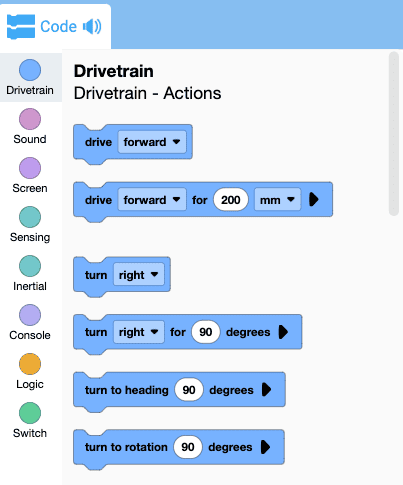Open the mm units dropdown
This screenshot has height=485, width=403.
[277, 200]
